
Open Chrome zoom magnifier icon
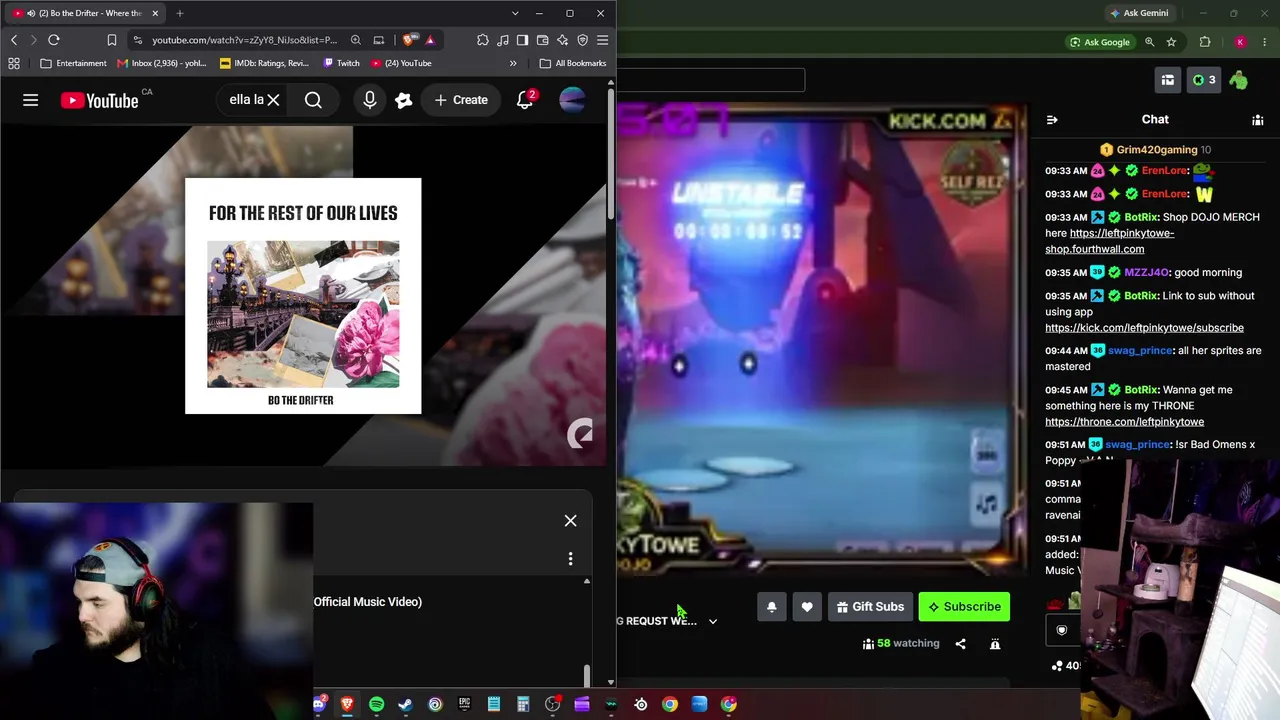(1149, 42)
